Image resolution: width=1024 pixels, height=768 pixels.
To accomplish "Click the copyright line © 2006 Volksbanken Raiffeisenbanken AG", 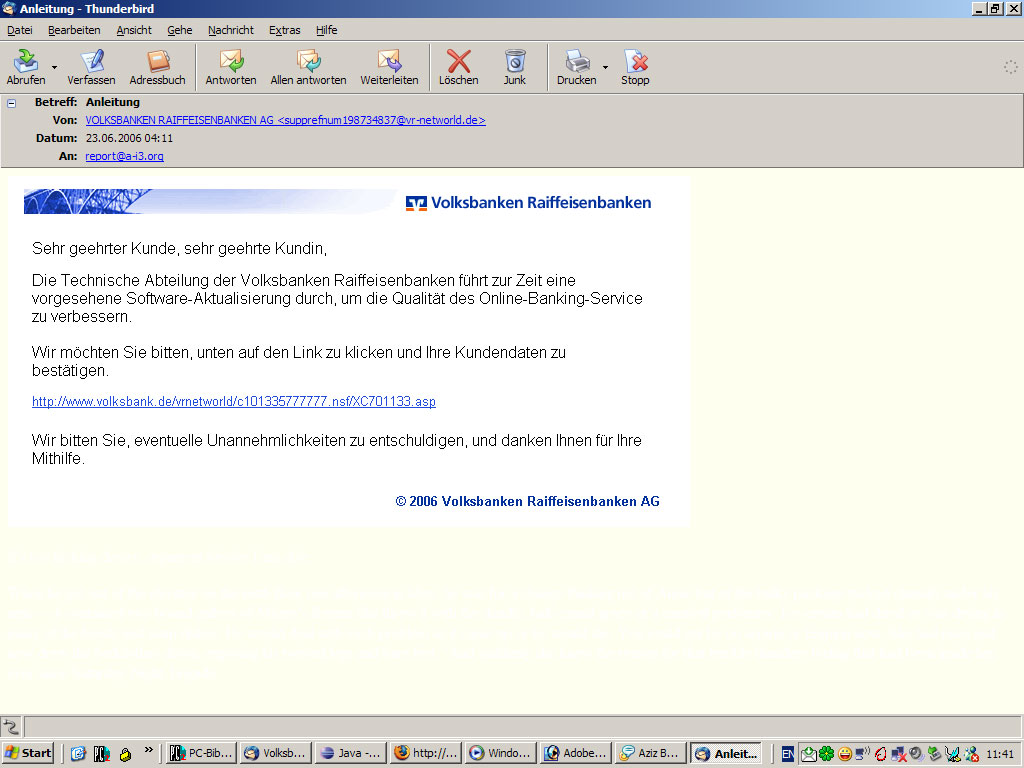I will pyautogui.click(x=528, y=502).
